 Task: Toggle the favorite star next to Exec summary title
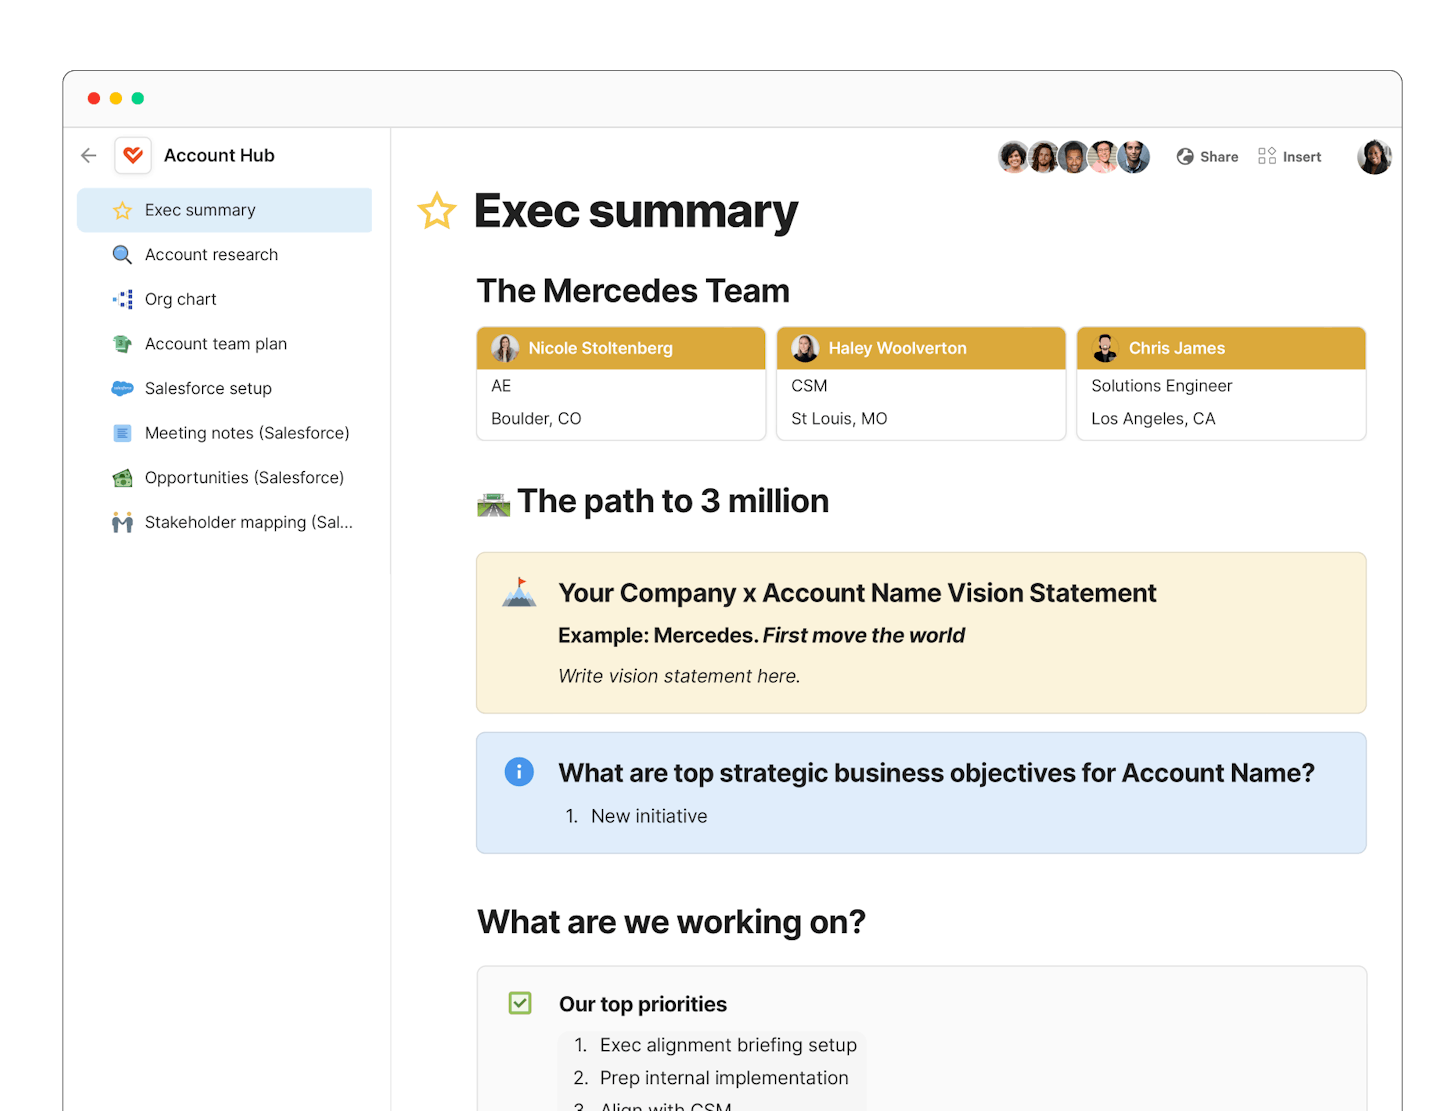[438, 212]
